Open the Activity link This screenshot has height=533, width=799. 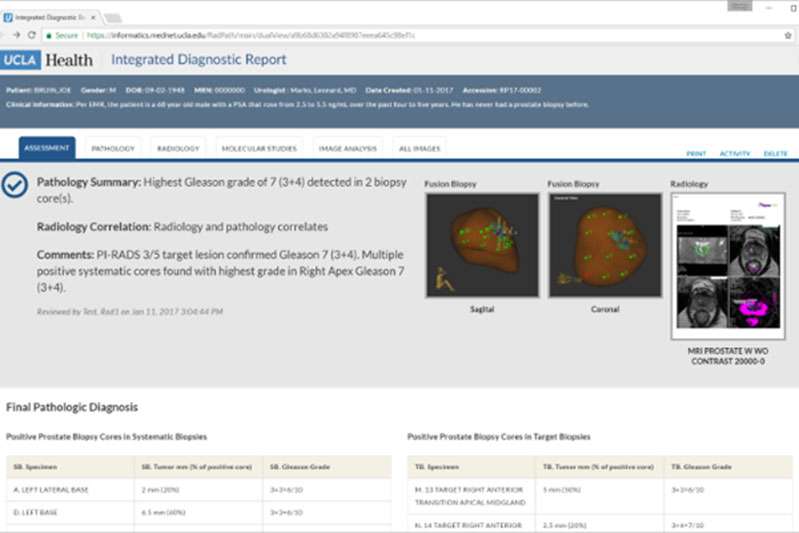pyautogui.click(x=735, y=154)
